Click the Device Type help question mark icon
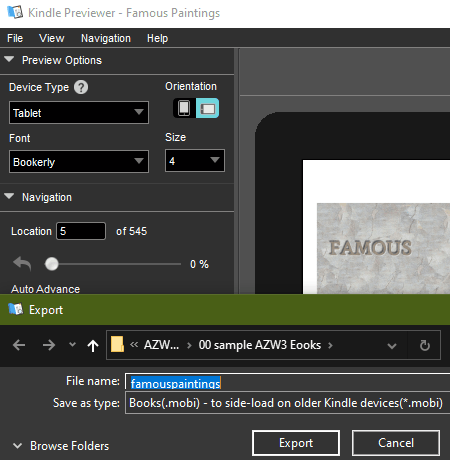Image resolution: width=450 pixels, height=460 pixels. tap(81, 87)
